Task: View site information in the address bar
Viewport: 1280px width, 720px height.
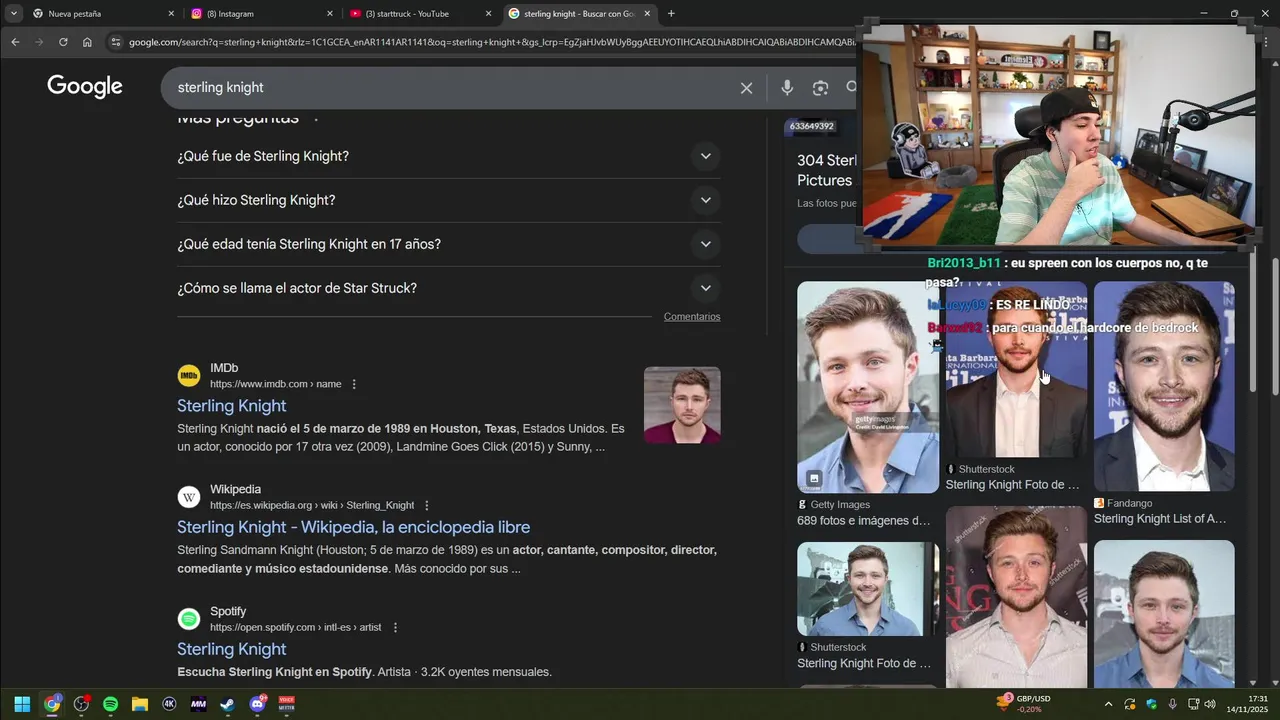Action: point(116,42)
